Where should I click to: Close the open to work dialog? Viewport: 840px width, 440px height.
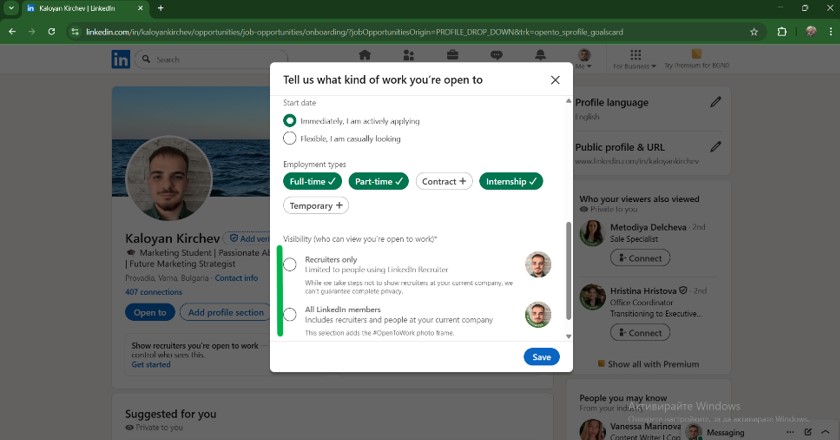555,80
